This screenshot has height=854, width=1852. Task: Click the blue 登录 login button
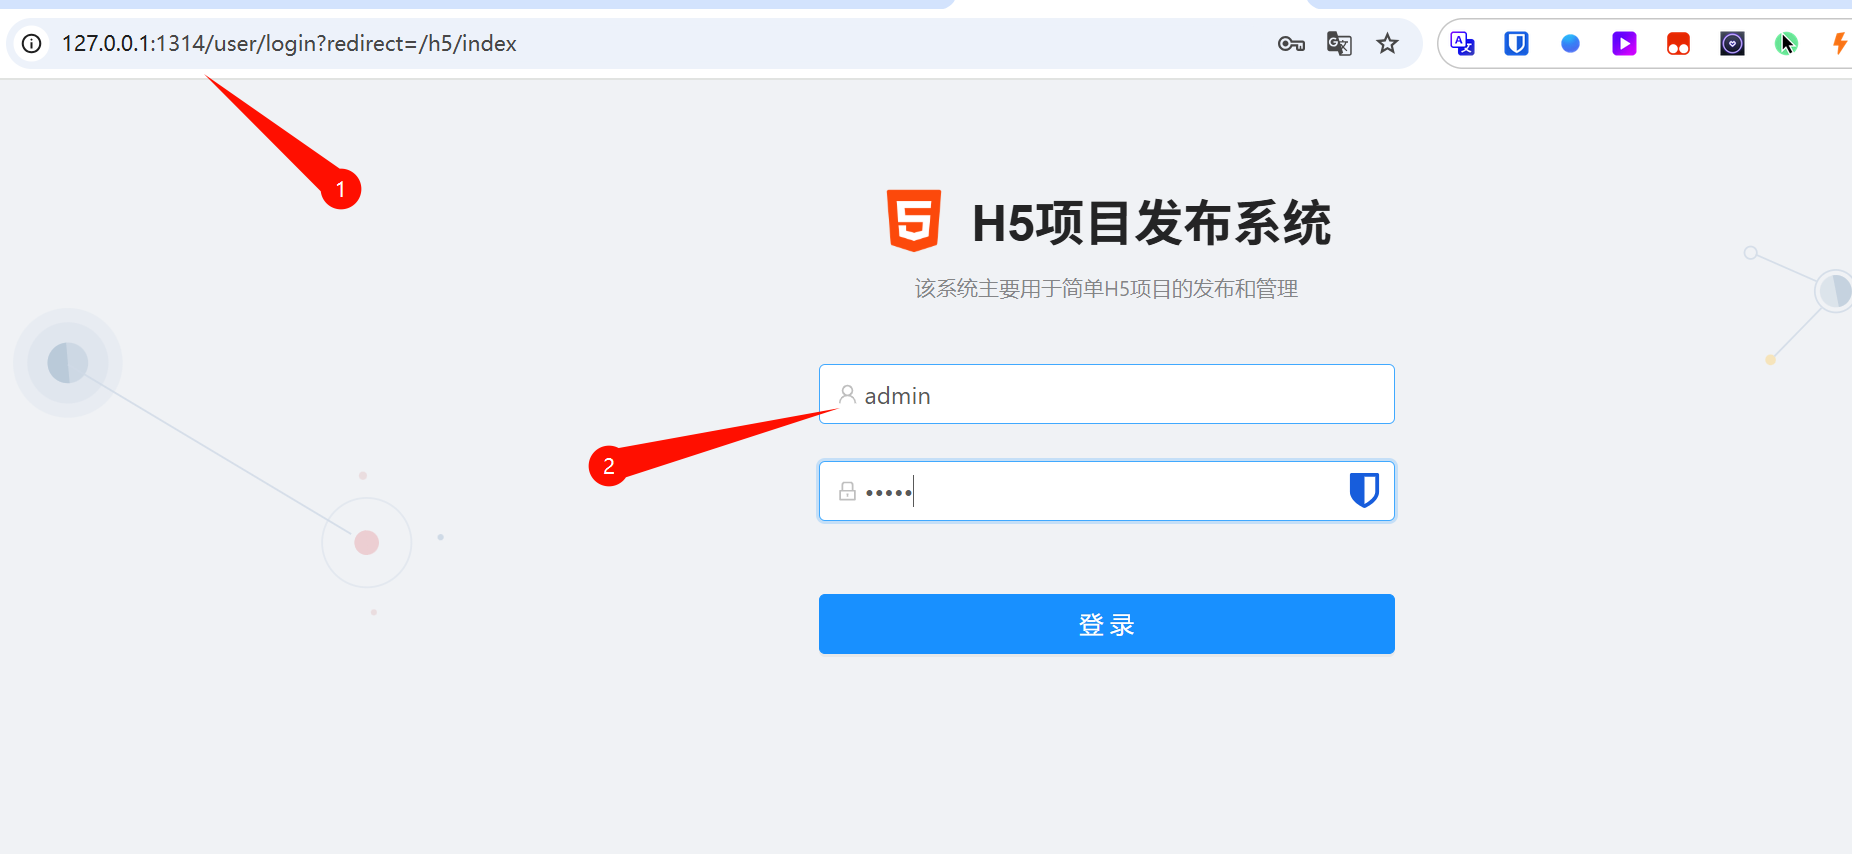[x=1106, y=624]
